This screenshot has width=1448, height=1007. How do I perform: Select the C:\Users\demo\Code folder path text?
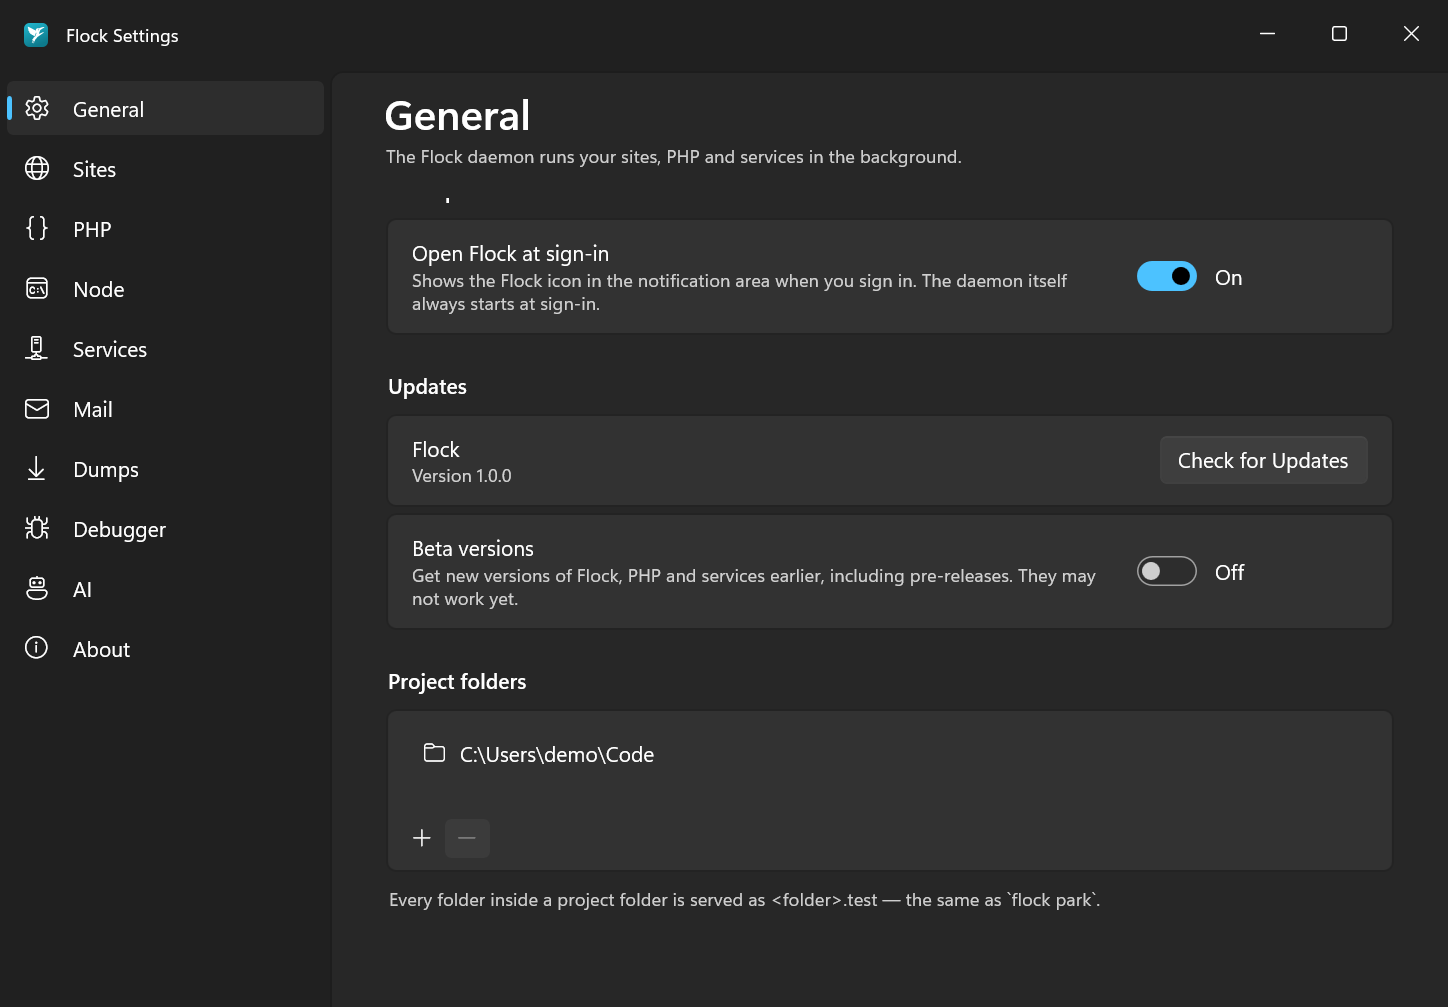(557, 755)
